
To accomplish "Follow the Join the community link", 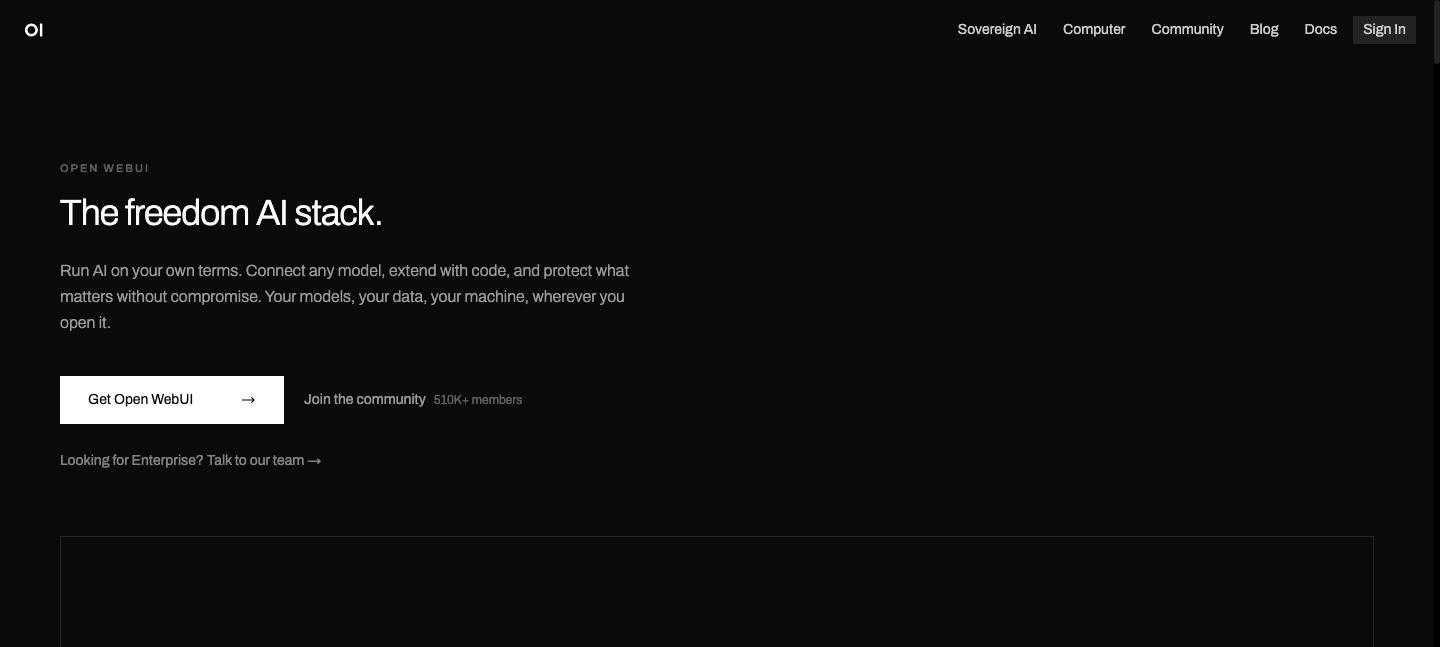I will coord(365,400).
